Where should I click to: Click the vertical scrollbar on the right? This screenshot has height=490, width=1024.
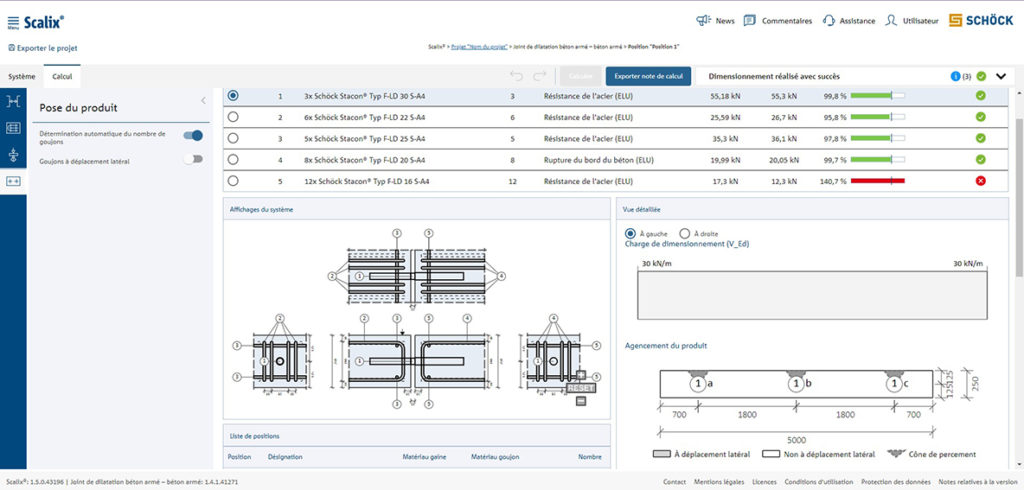[1019, 197]
